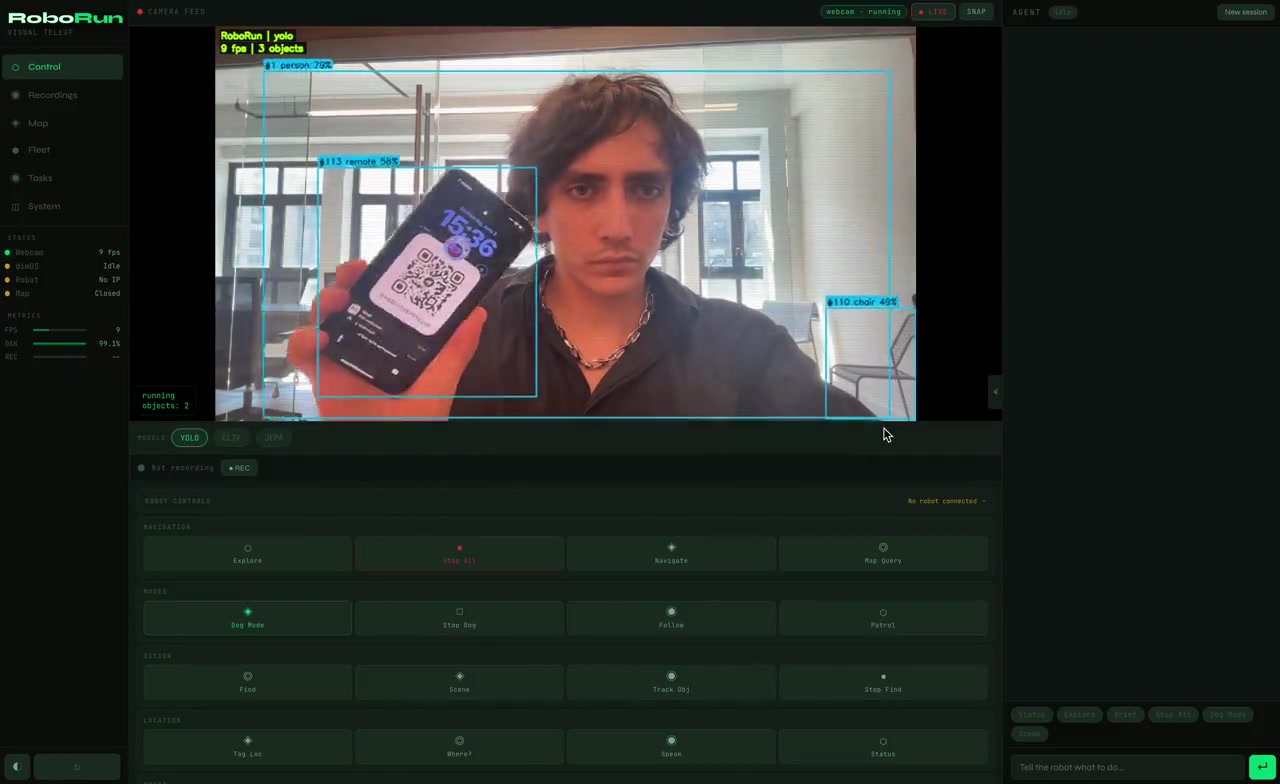Open the No robot connected dropdown

[x=946, y=501]
